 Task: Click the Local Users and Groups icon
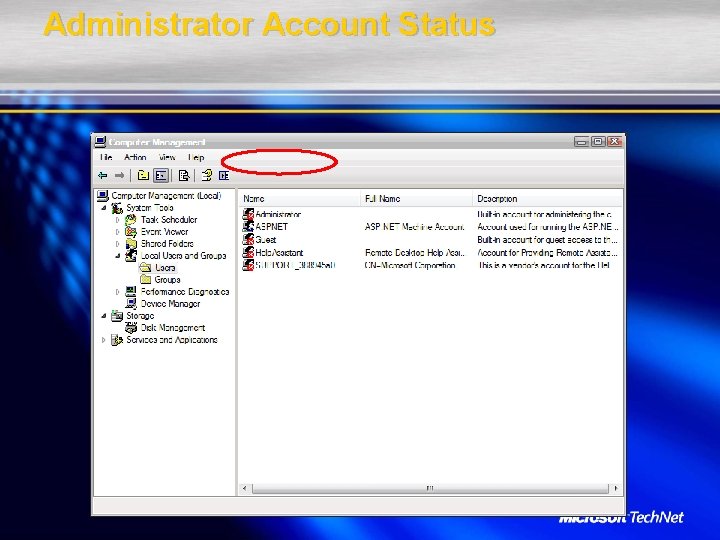[131, 255]
